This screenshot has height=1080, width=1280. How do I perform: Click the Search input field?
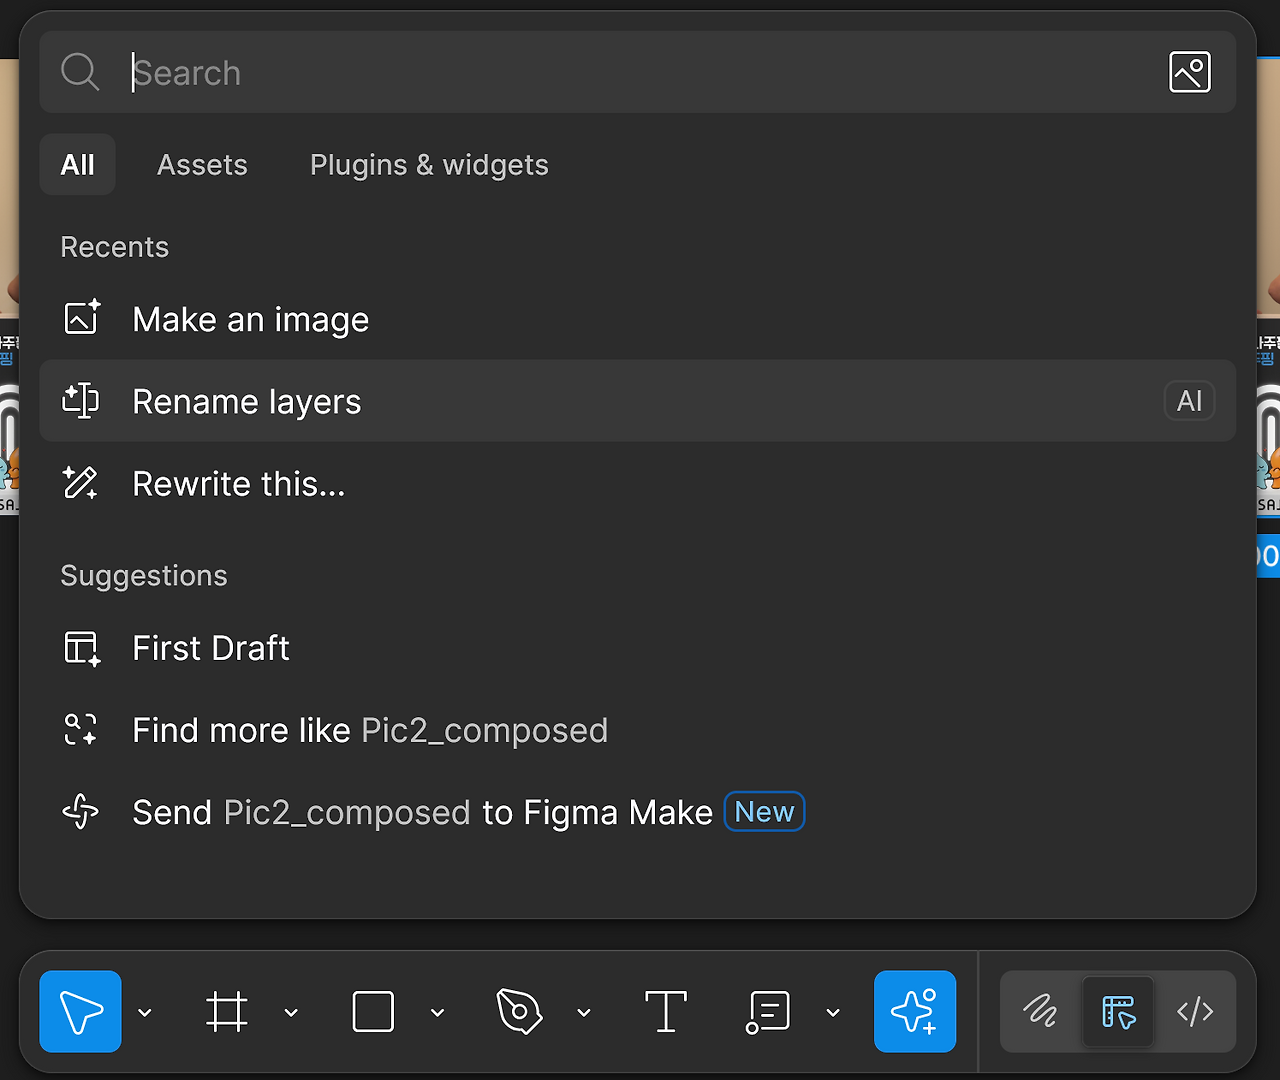640,73
